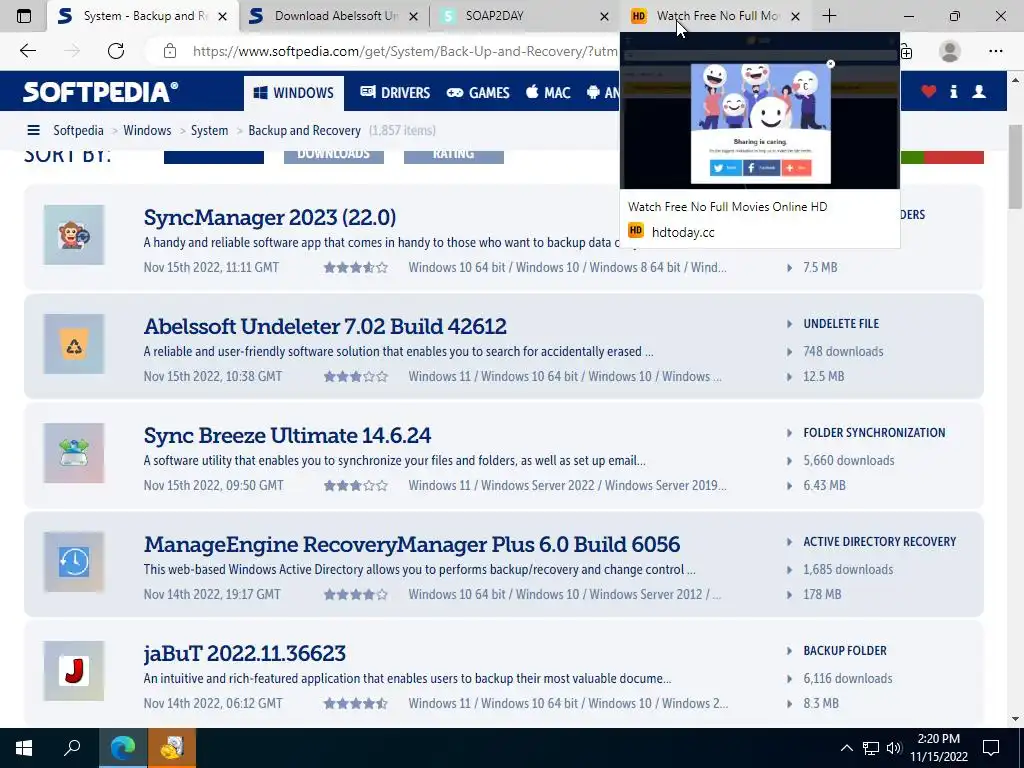This screenshot has height=768, width=1024.
Task: Click the Abelssoft Undeleter recycle bin icon
Action: click(x=74, y=344)
